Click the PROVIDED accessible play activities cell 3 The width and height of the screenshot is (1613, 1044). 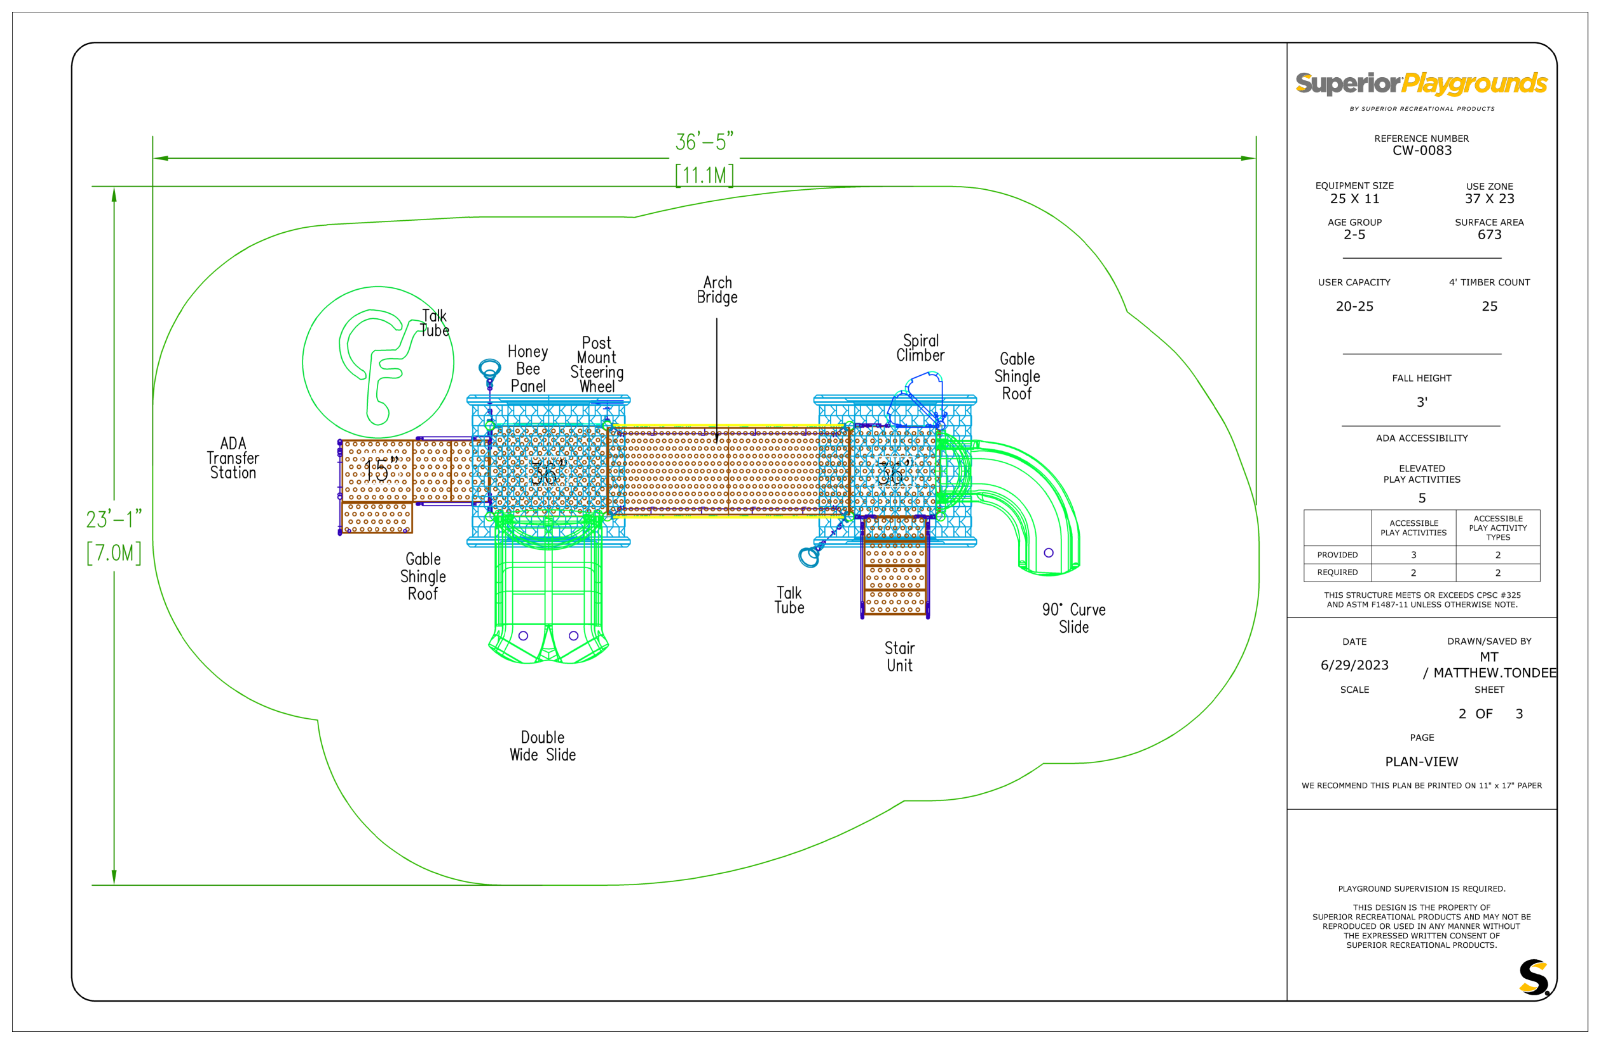tap(1413, 555)
